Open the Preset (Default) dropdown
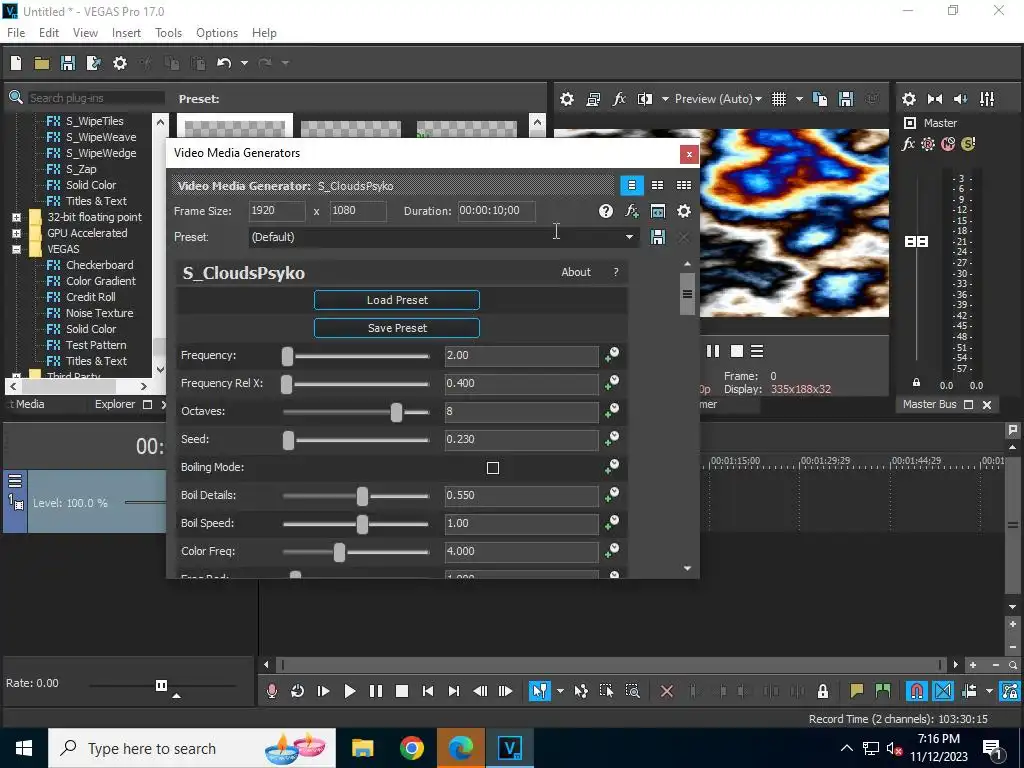Screen dimensions: 1024x768 coord(443,237)
